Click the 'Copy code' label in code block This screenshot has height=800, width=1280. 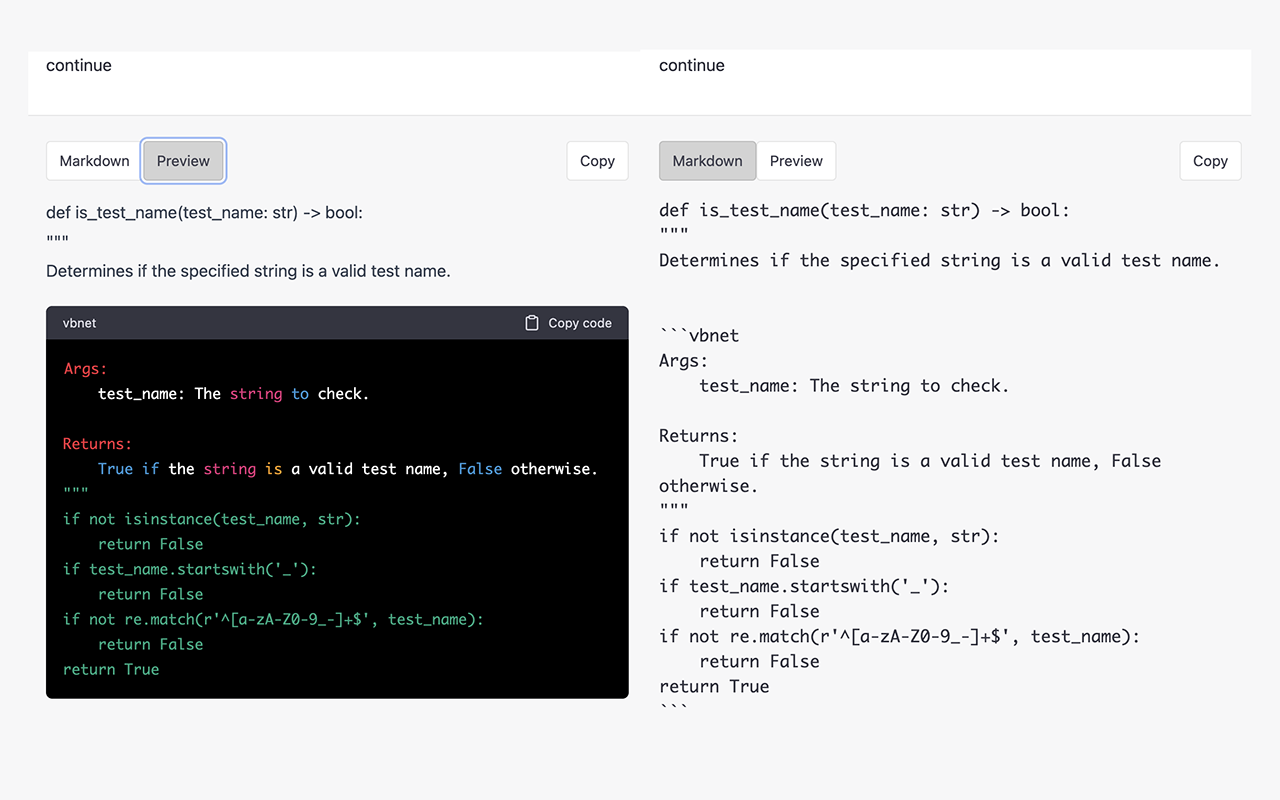580,323
